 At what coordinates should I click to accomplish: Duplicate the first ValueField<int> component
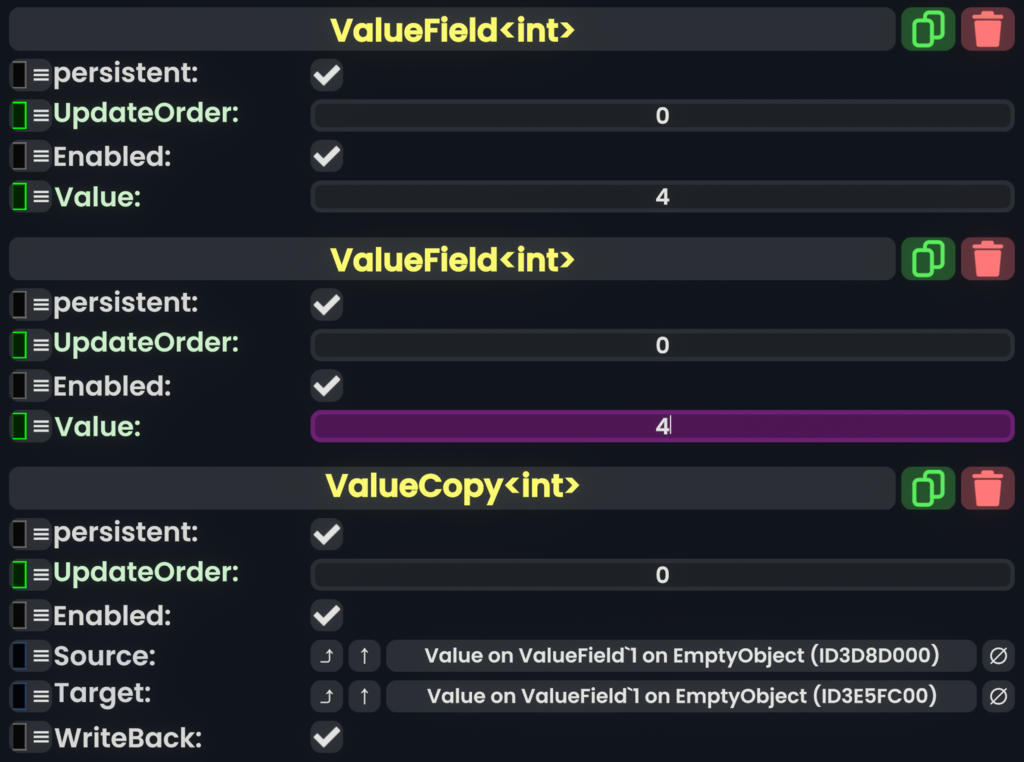(x=927, y=29)
